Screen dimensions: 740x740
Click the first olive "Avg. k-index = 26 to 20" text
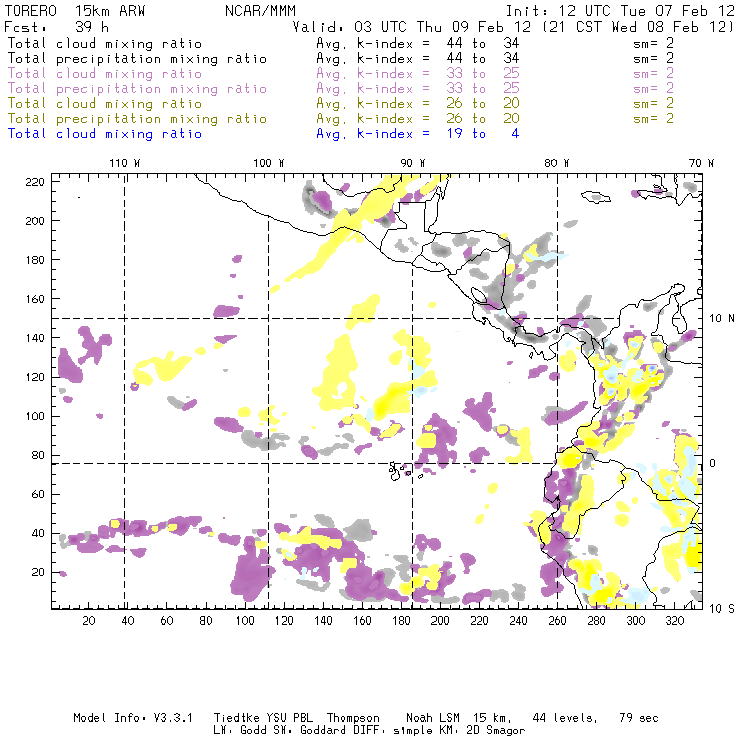pos(418,104)
